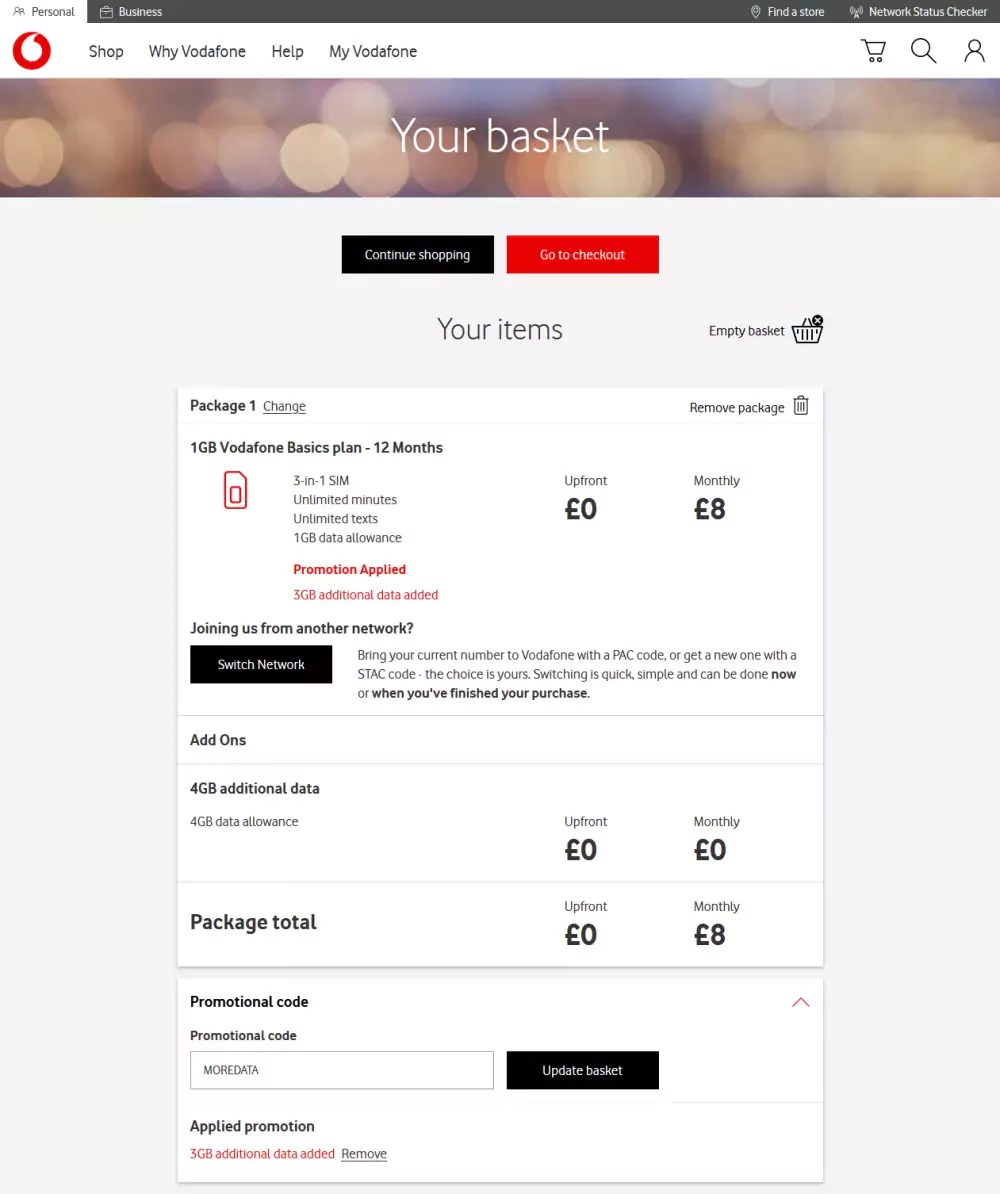The width and height of the screenshot is (1000, 1194).
Task: Click inside the promotional code input field
Action: point(341,1070)
